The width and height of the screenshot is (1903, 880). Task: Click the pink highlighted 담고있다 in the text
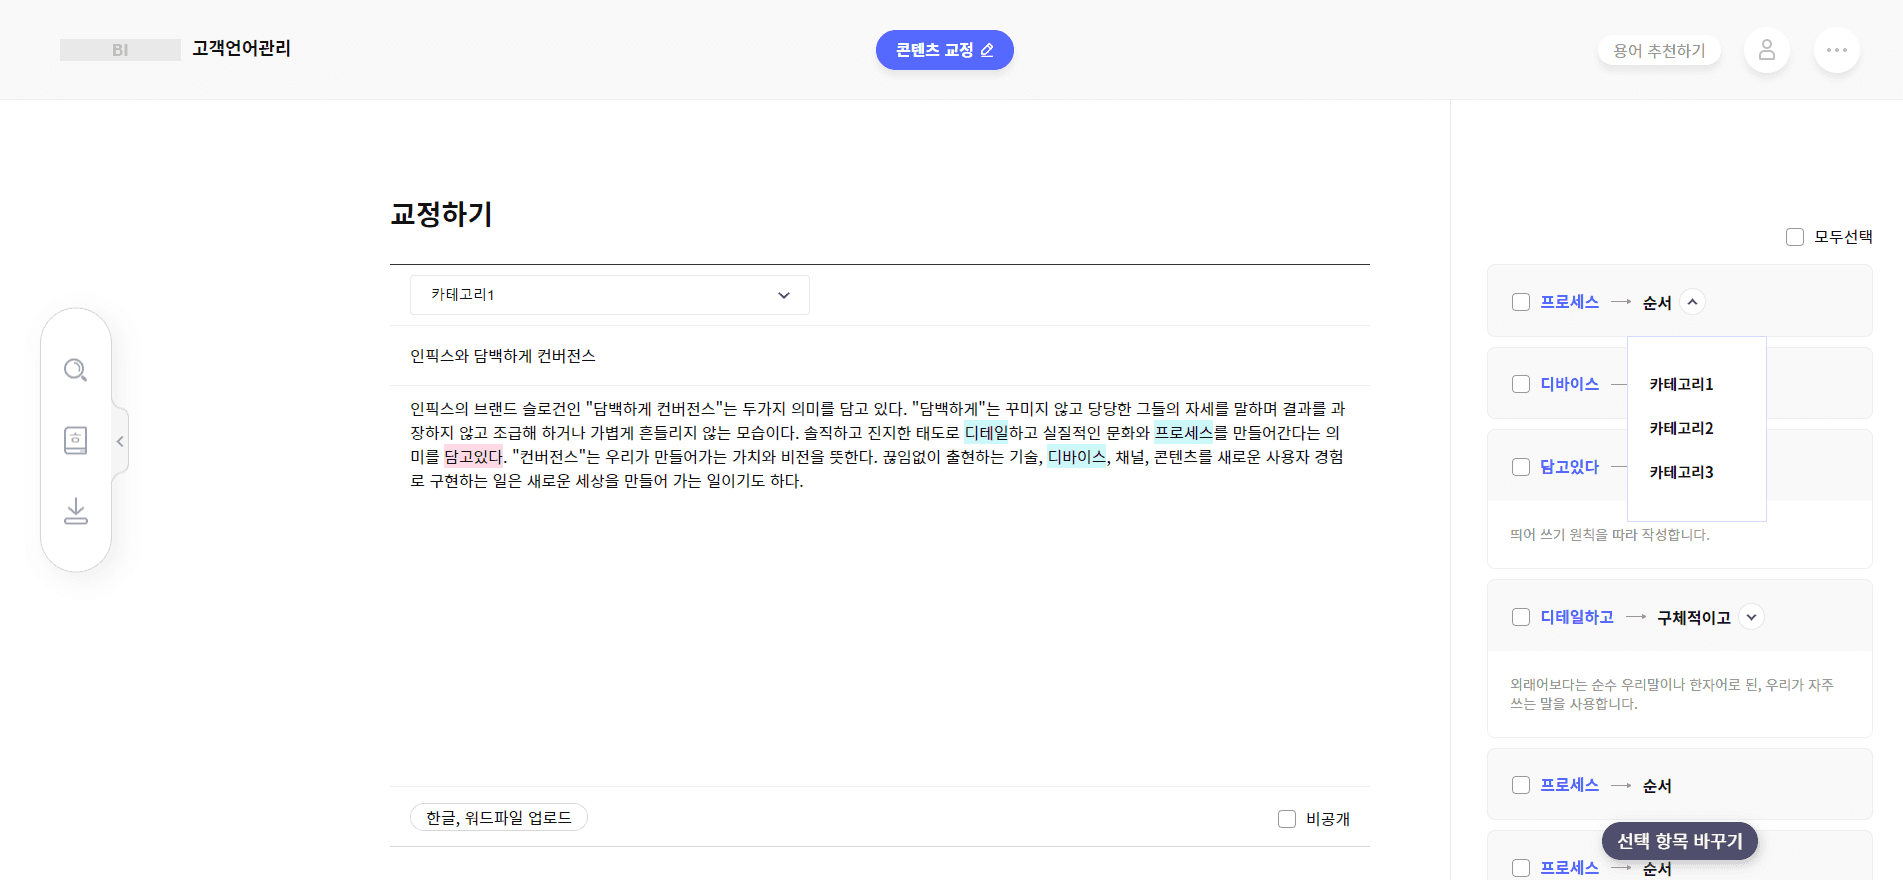(x=474, y=457)
